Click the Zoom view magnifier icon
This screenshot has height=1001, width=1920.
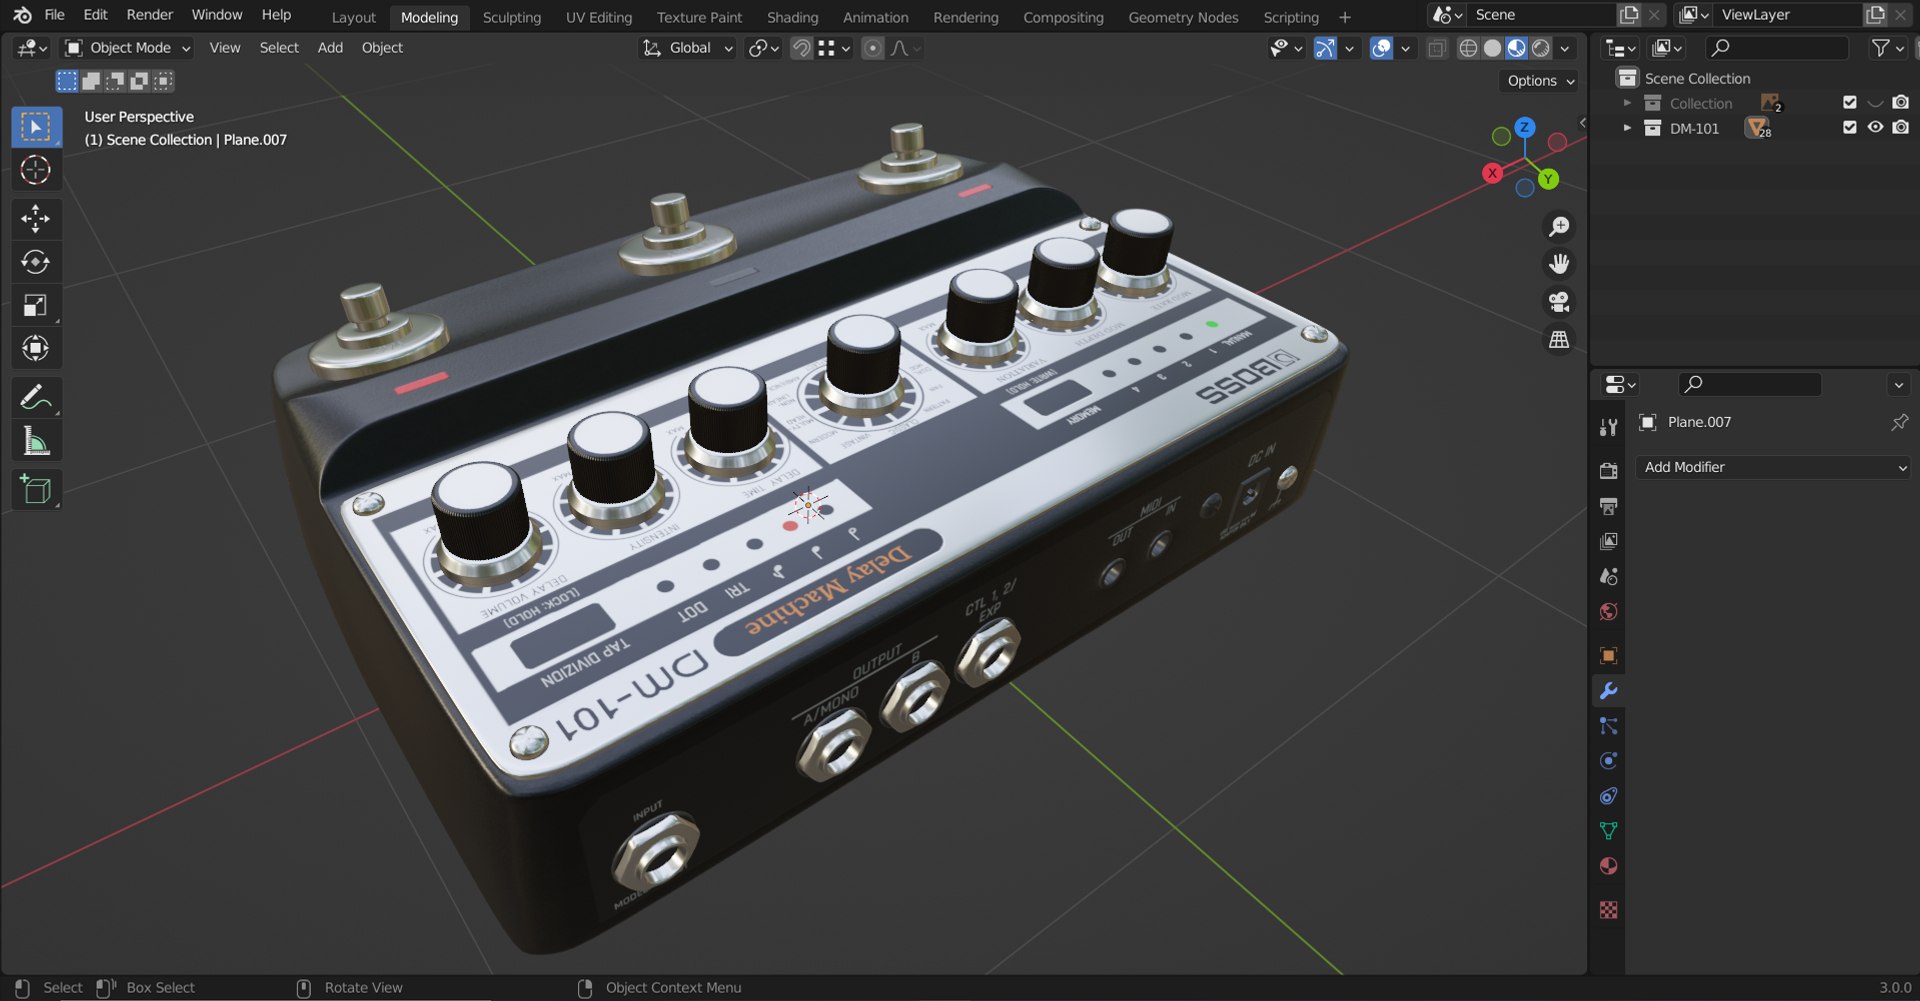coord(1559,227)
